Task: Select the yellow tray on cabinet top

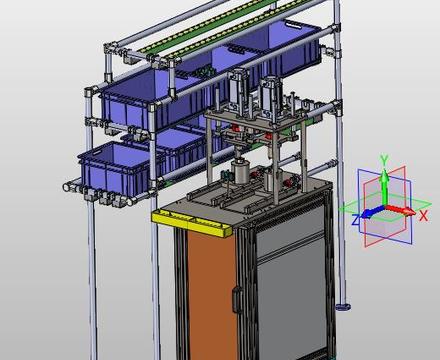Action: (x=191, y=223)
